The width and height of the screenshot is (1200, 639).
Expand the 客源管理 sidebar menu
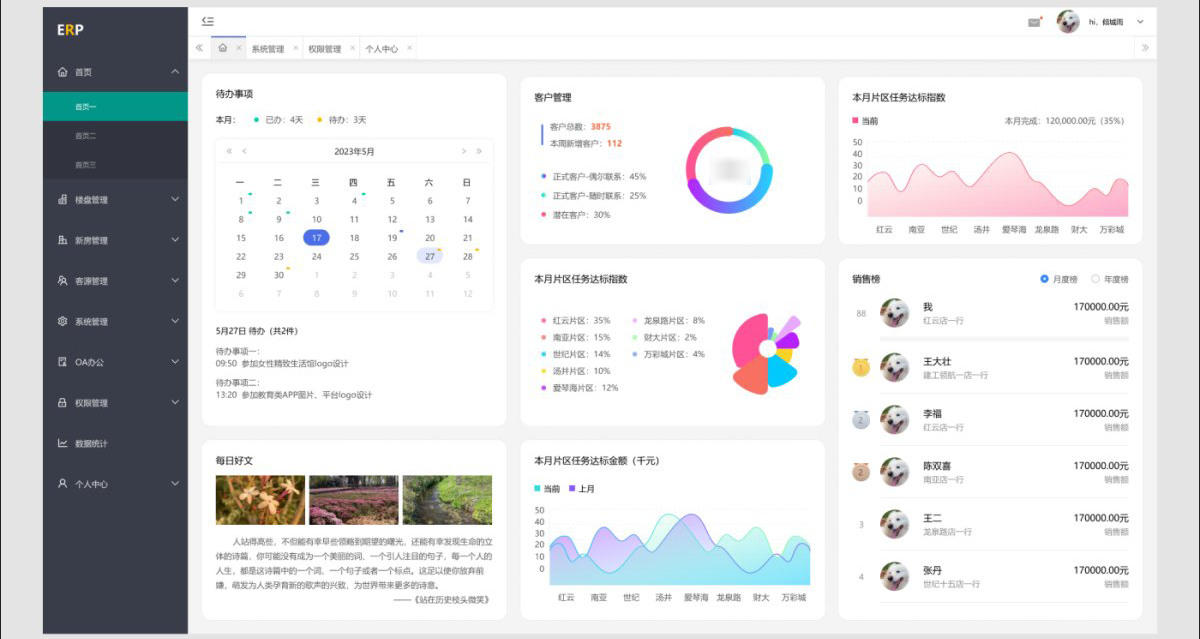click(x=115, y=281)
